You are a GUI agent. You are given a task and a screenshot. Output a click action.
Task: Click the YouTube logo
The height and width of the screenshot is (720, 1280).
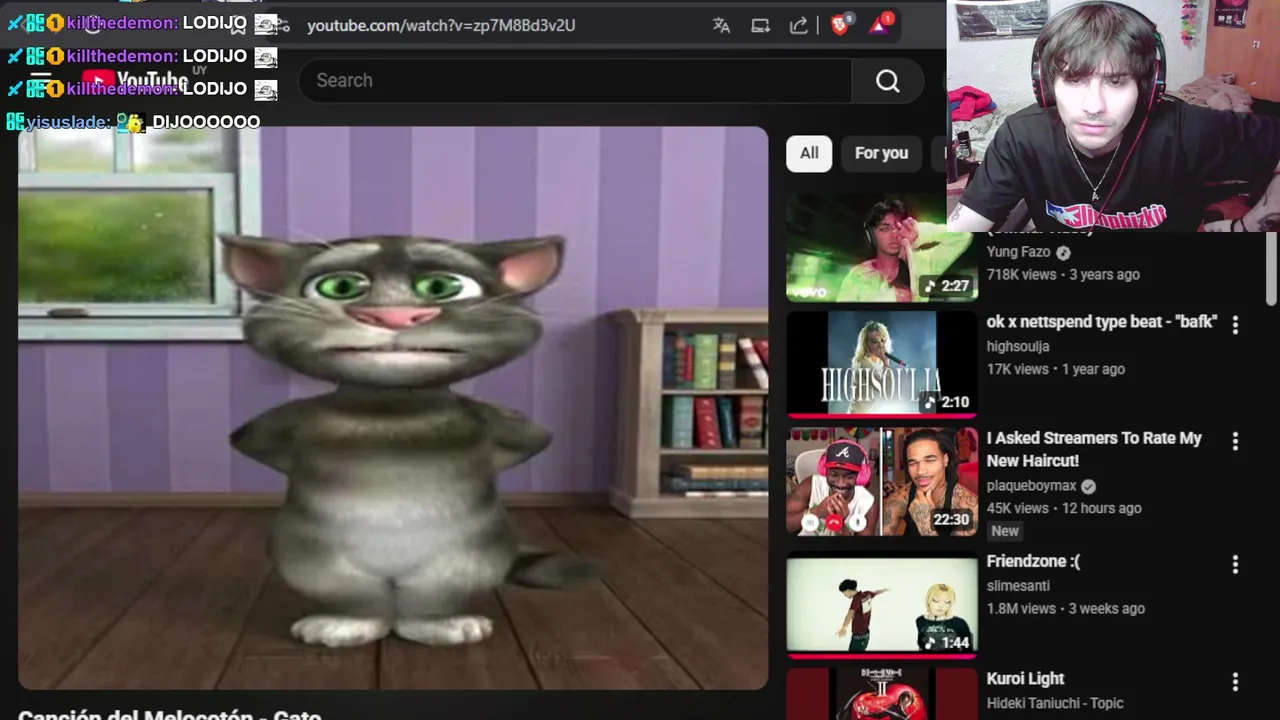(x=135, y=80)
